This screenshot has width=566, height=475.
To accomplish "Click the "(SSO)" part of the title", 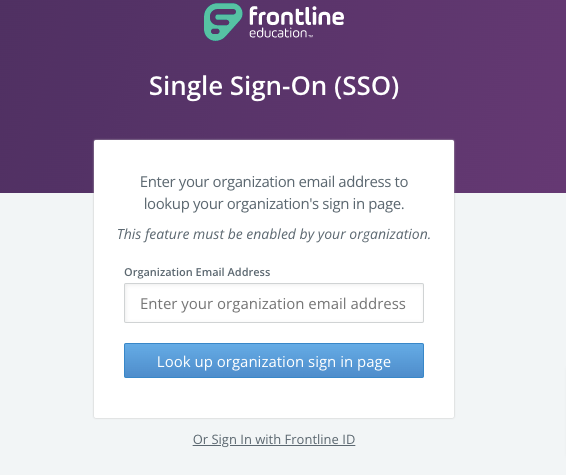I will point(366,87).
